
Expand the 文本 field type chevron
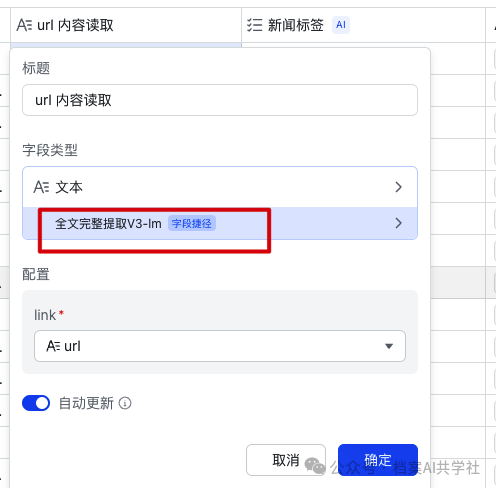tap(398, 187)
